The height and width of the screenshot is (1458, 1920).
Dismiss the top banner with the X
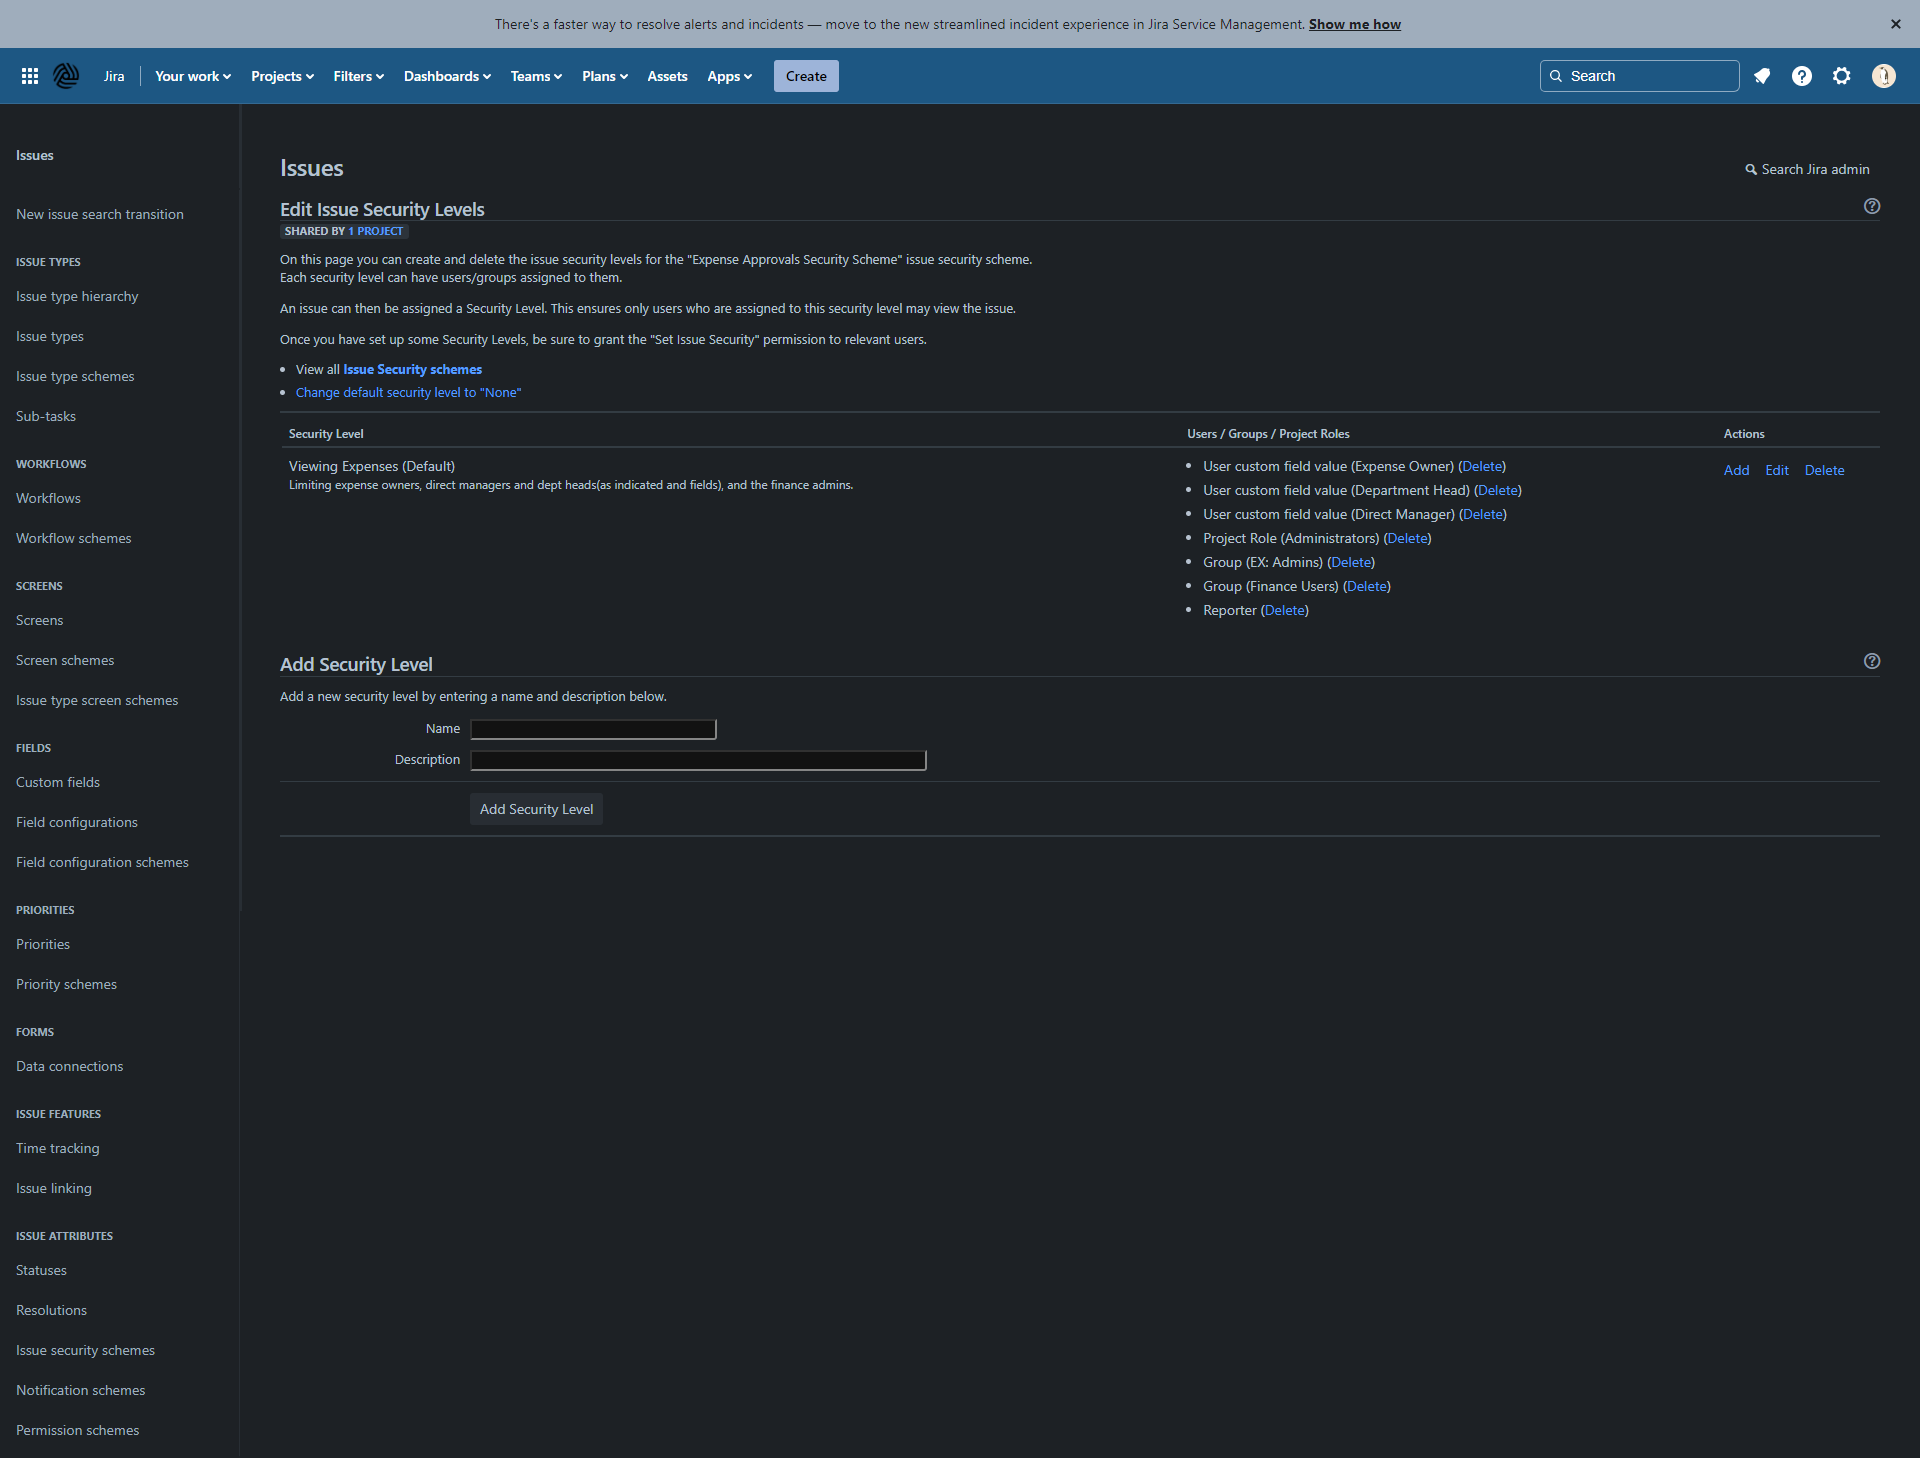[1895, 24]
